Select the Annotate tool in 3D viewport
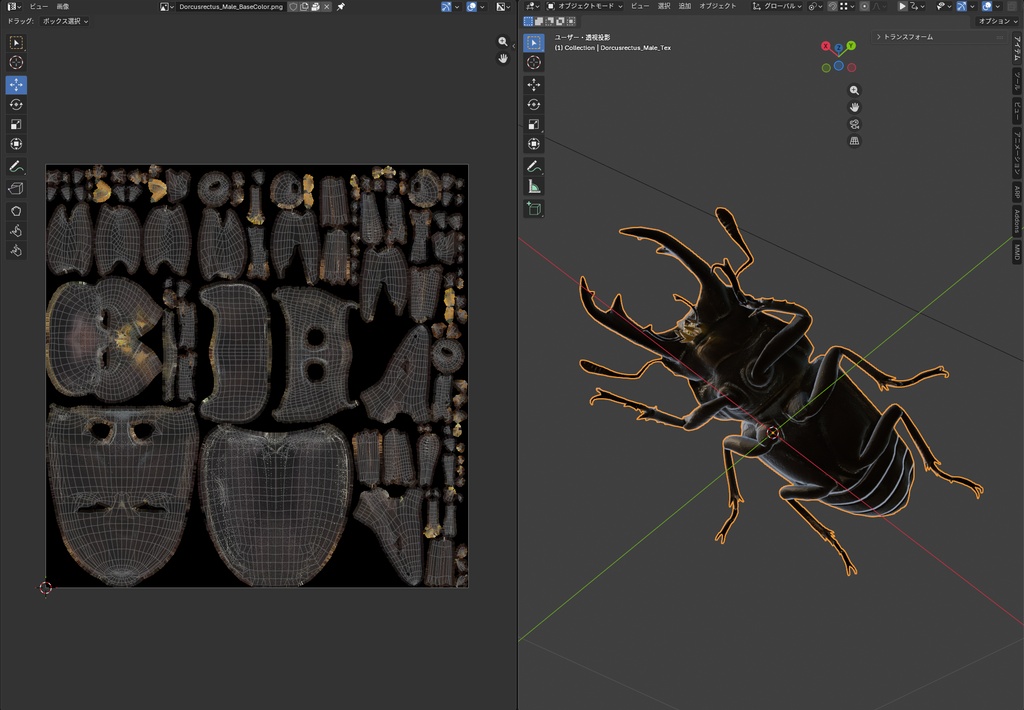The height and width of the screenshot is (710, 1024). (x=534, y=167)
